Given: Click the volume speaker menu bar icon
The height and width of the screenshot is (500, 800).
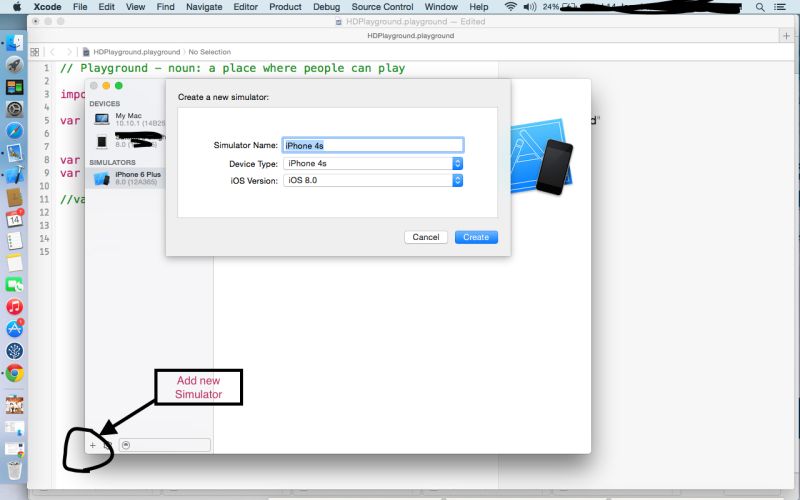Looking at the screenshot, I should click(530, 7).
